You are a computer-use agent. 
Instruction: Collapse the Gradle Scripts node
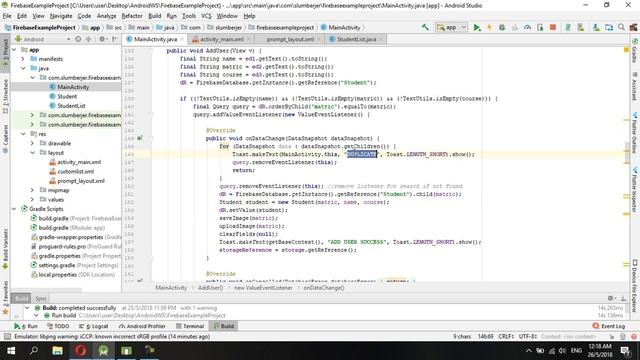click(x=14, y=209)
